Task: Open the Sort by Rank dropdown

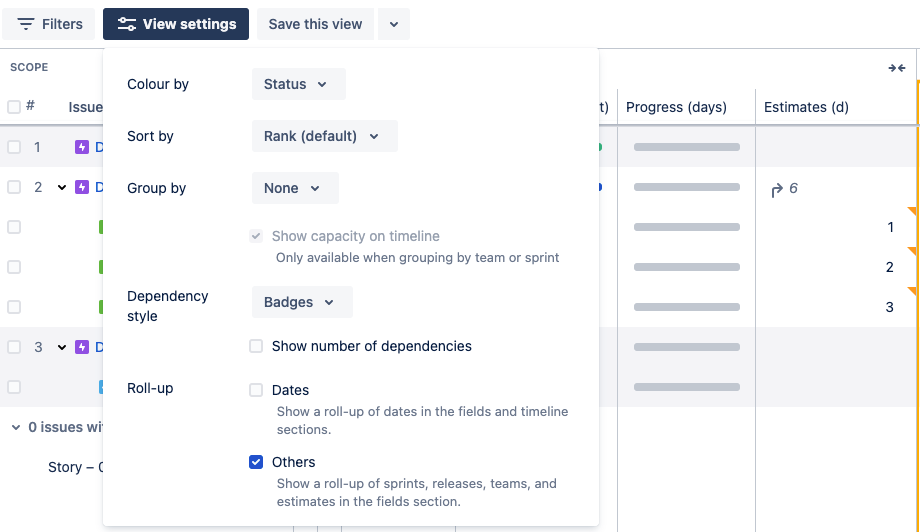Action: point(323,136)
